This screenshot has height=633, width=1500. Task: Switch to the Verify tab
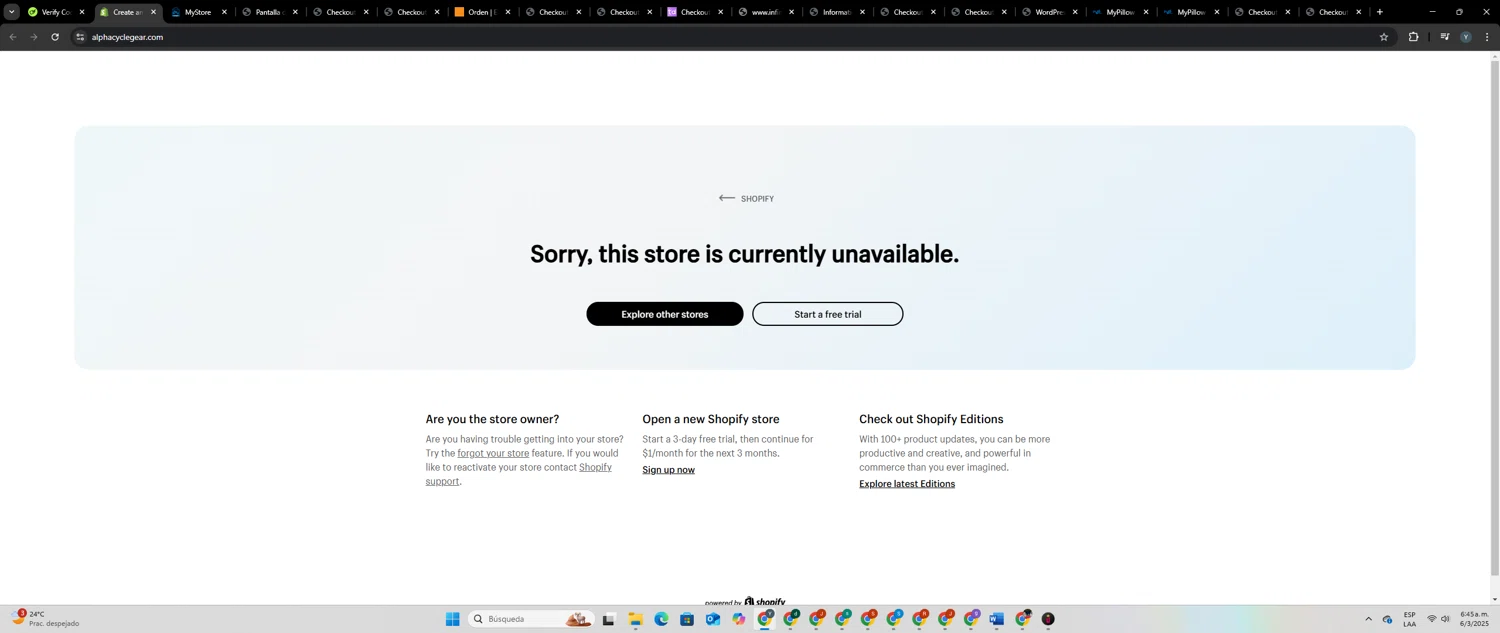[x=56, y=12]
